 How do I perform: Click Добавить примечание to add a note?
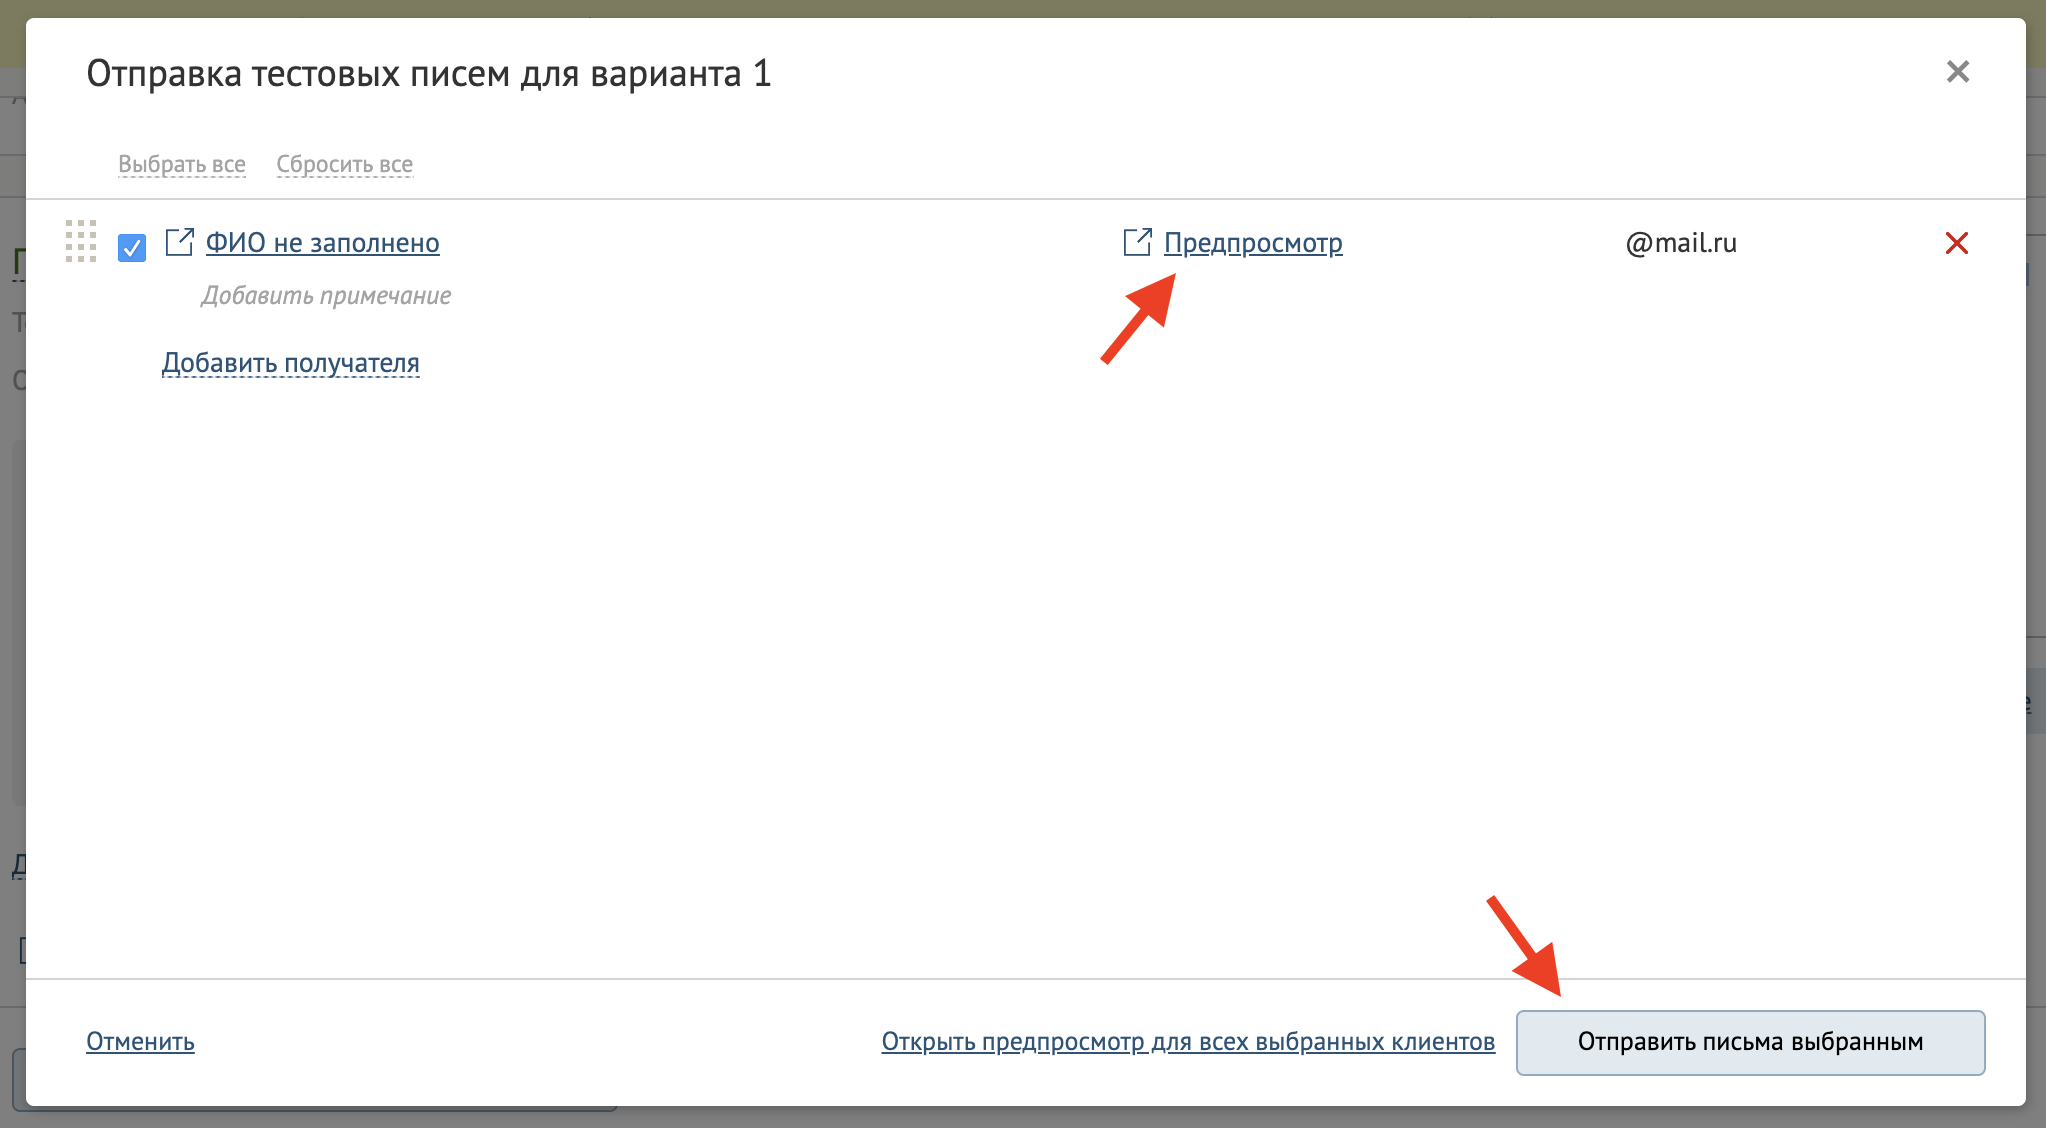[x=326, y=296]
